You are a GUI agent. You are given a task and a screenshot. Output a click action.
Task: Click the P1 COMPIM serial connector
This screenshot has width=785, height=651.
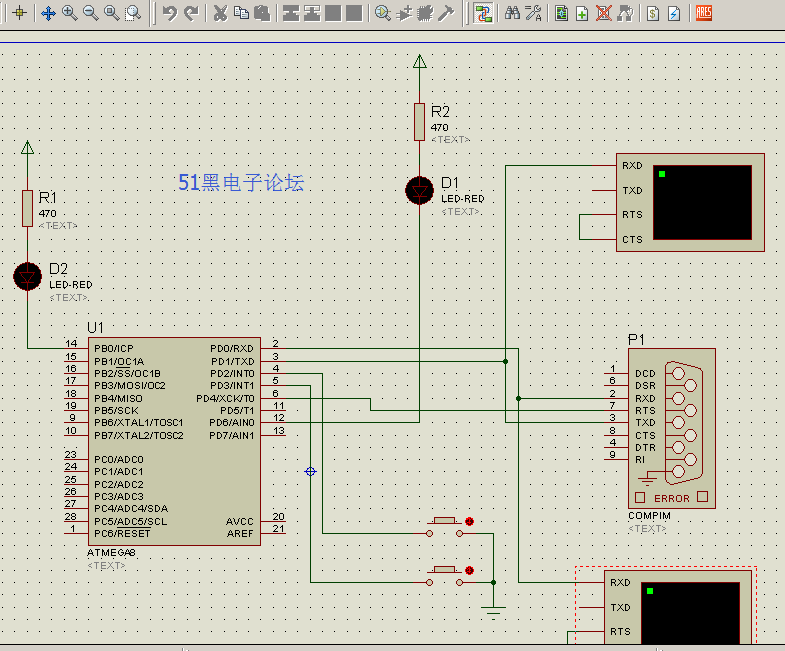point(671,427)
